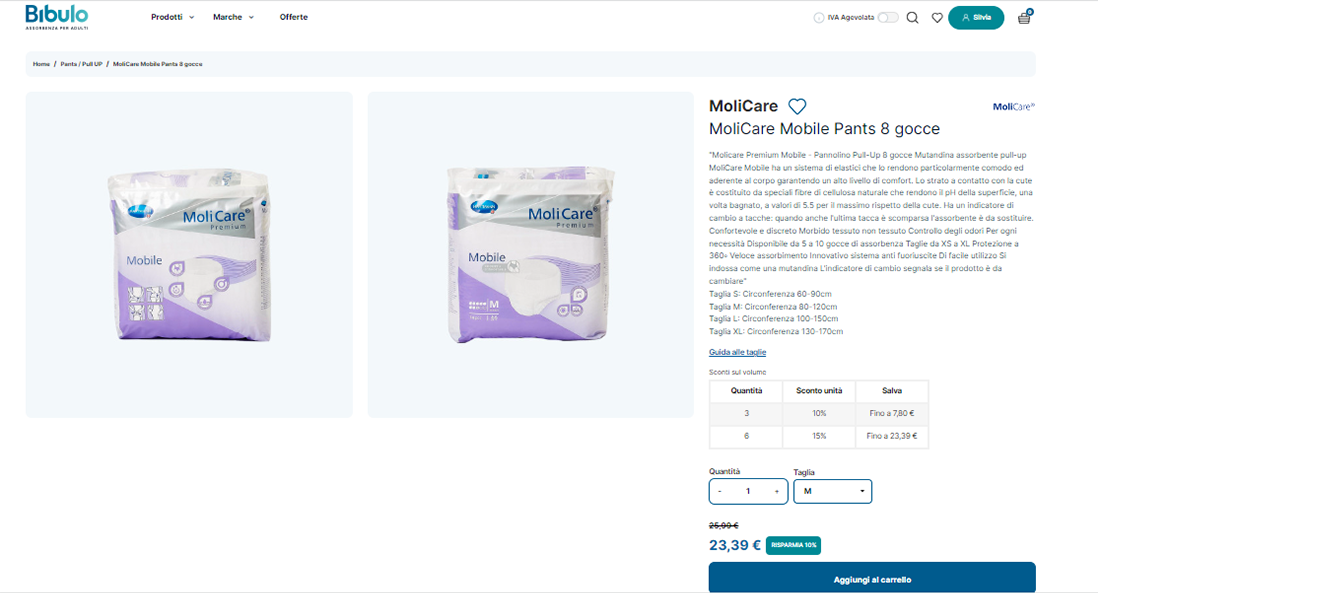Viewport: 1332px width, 593px height.
Task: Open the Offerte menu item
Action: [x=294, y=17]
